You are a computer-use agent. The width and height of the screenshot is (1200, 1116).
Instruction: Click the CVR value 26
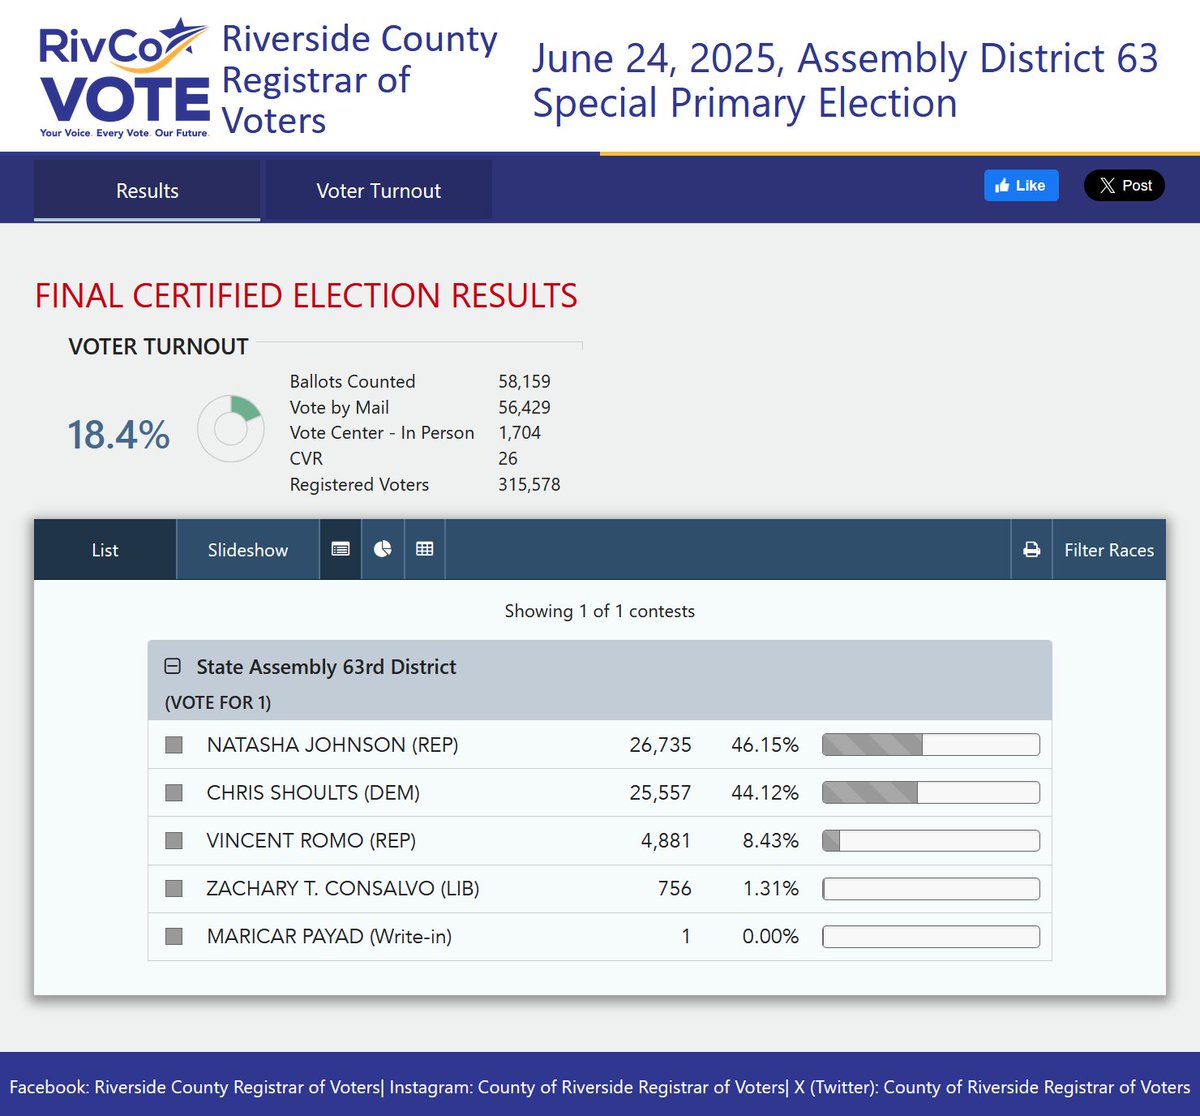(x=508, y=459)
